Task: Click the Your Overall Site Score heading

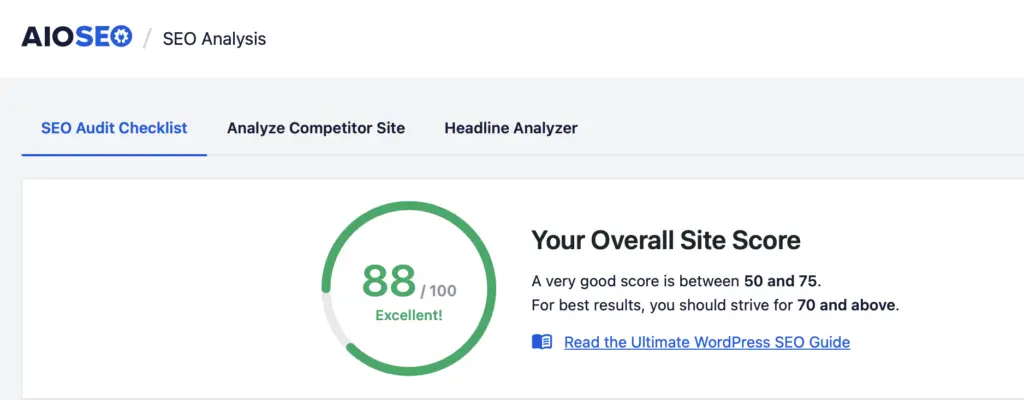Action: (665, 240)
